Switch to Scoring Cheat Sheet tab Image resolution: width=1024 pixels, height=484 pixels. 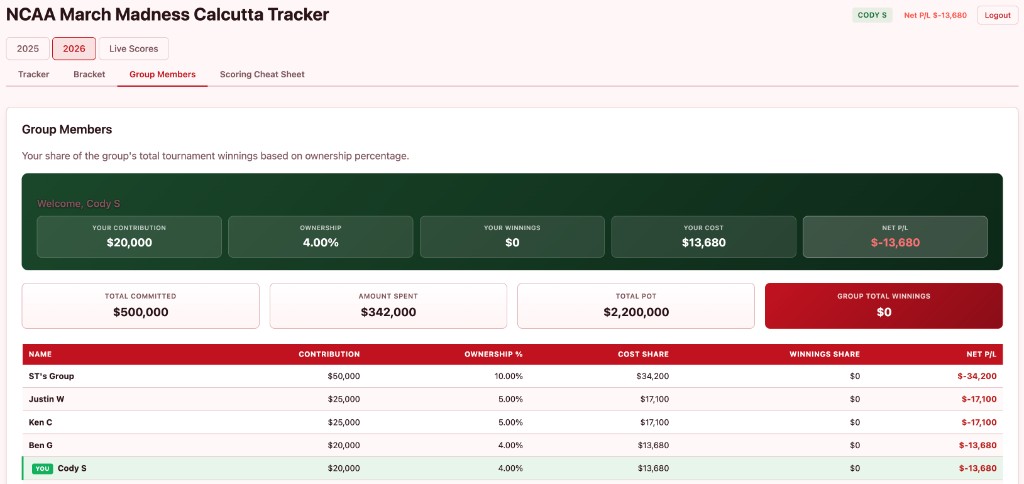coord(262,74)
